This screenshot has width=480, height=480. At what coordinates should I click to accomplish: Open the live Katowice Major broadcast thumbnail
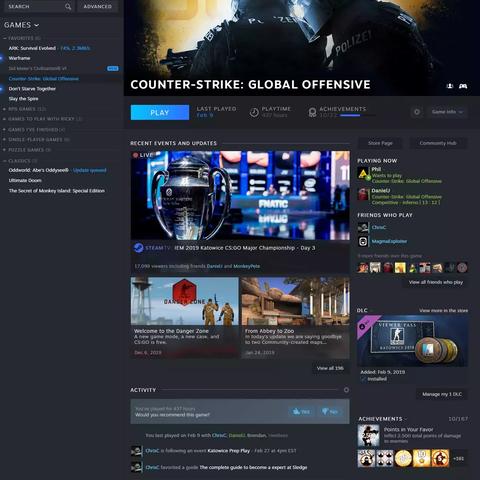pos(240,195)
